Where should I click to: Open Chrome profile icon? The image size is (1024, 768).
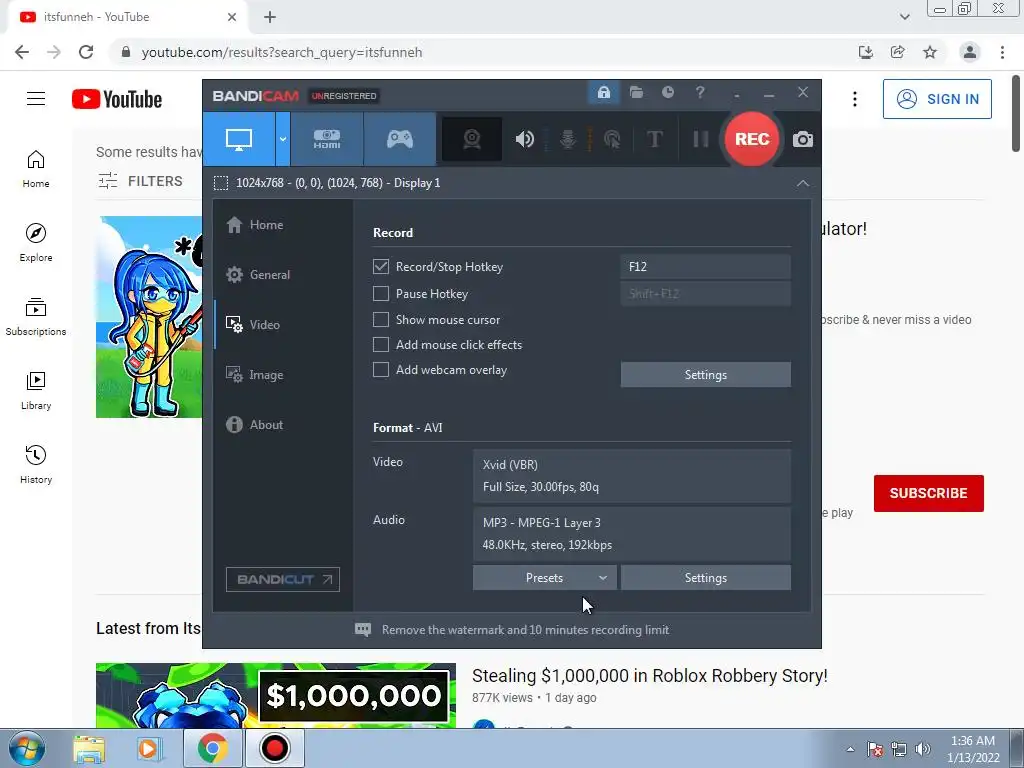pyautogui.click(x=970, y=52)
